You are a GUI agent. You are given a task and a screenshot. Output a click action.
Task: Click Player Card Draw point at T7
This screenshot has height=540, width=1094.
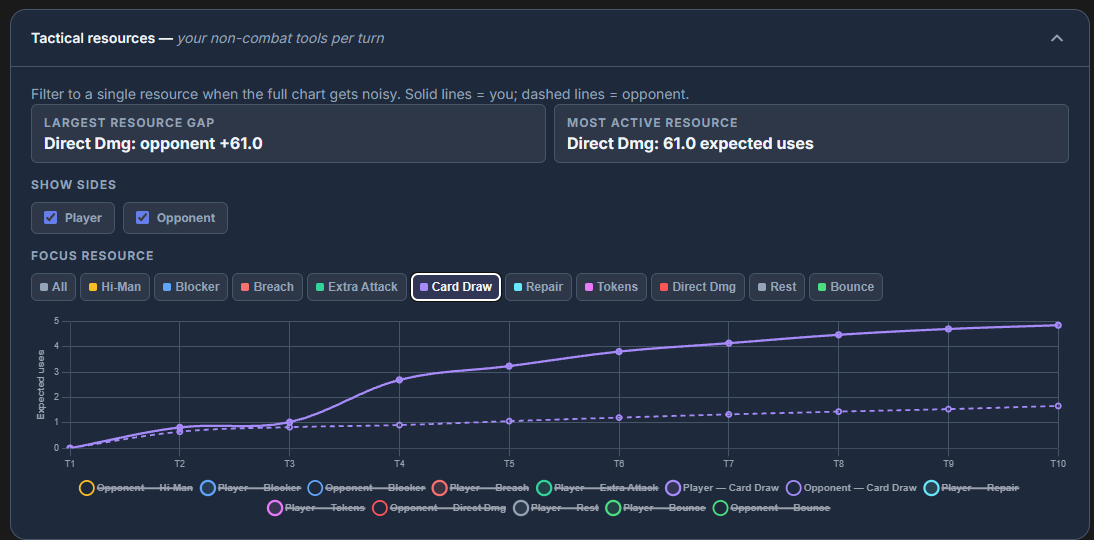(728, 343)
